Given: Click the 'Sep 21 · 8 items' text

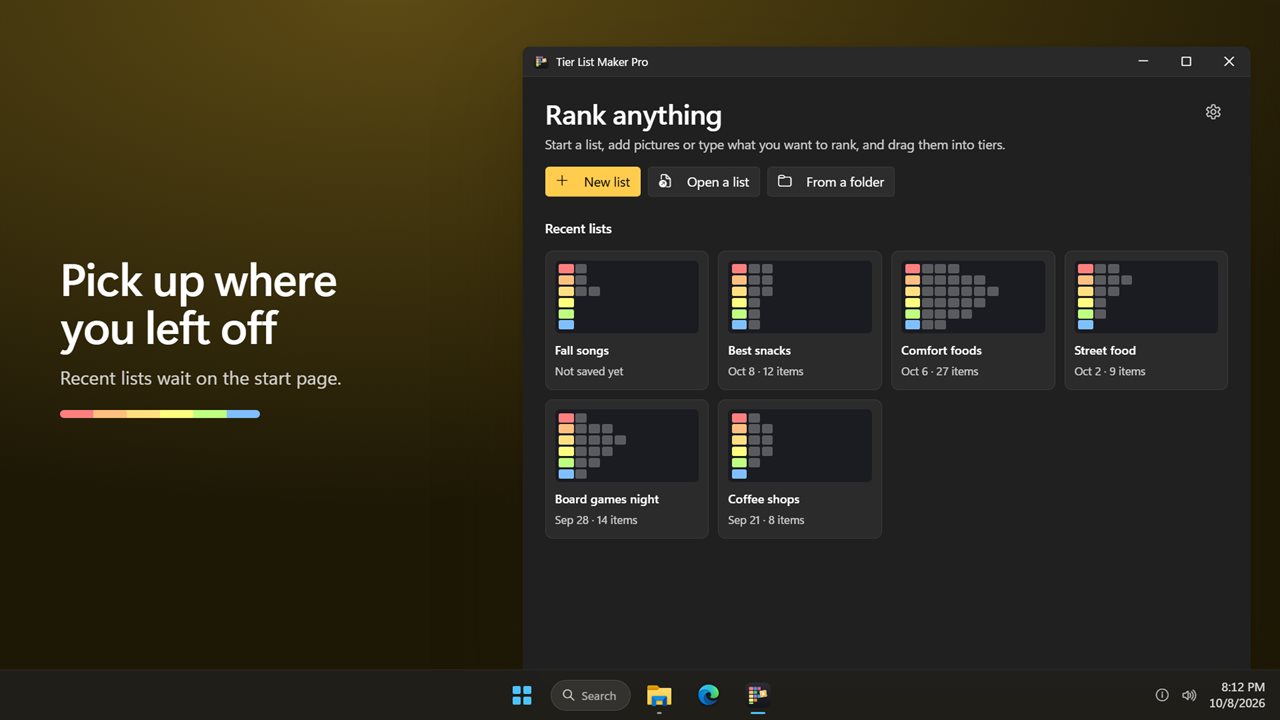Looking at the screenshot, I should [x=766, y=521].
